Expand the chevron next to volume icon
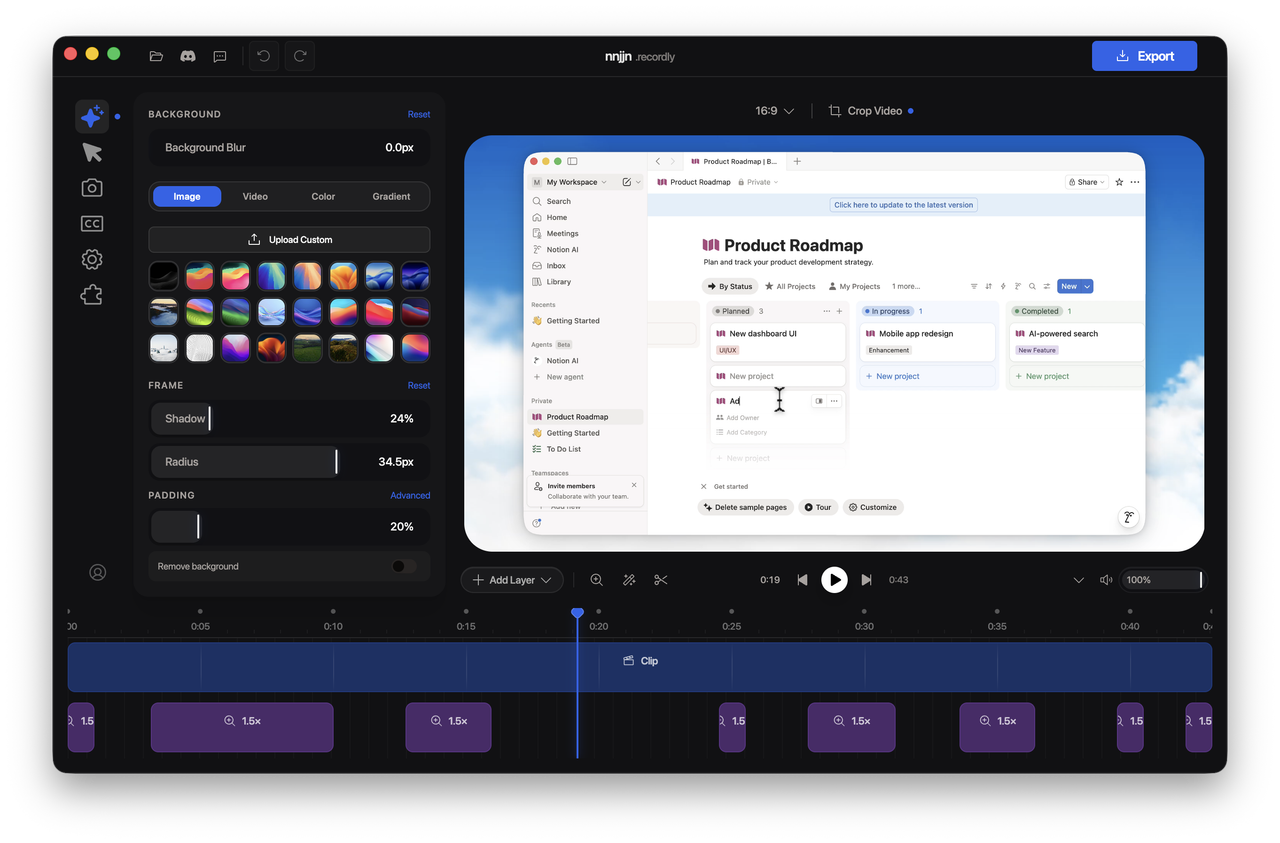The image size is (1280, 843). click(x=1079, y=580)
